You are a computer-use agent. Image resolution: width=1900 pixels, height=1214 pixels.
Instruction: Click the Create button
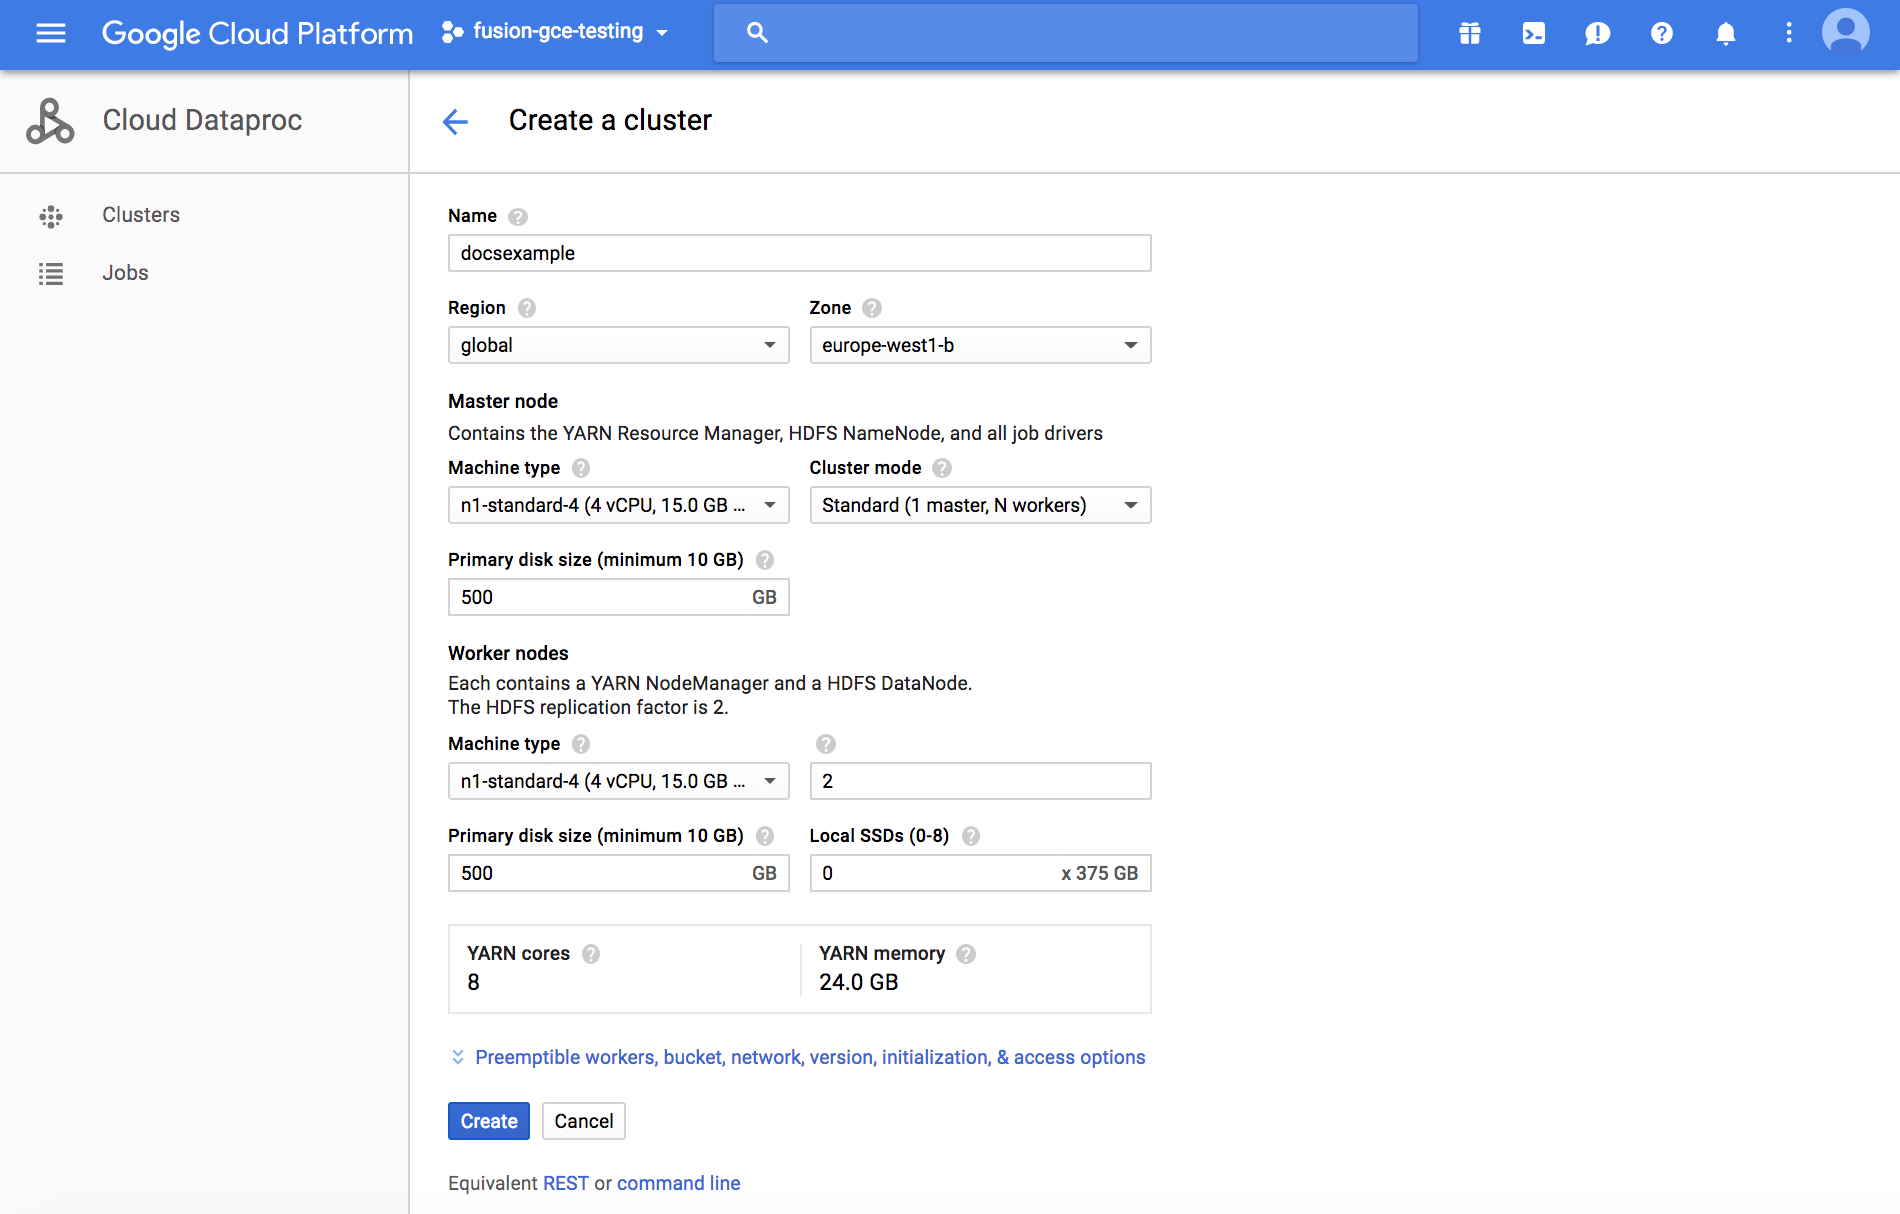pos(488,1121)
